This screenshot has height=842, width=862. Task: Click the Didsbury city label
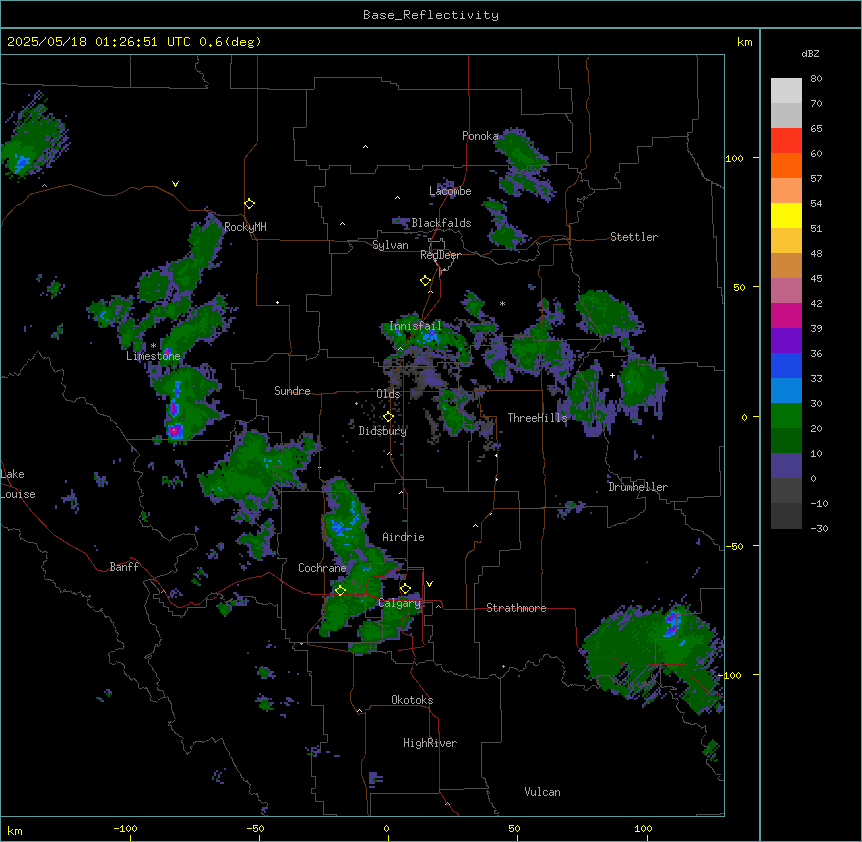coord(383,431)
